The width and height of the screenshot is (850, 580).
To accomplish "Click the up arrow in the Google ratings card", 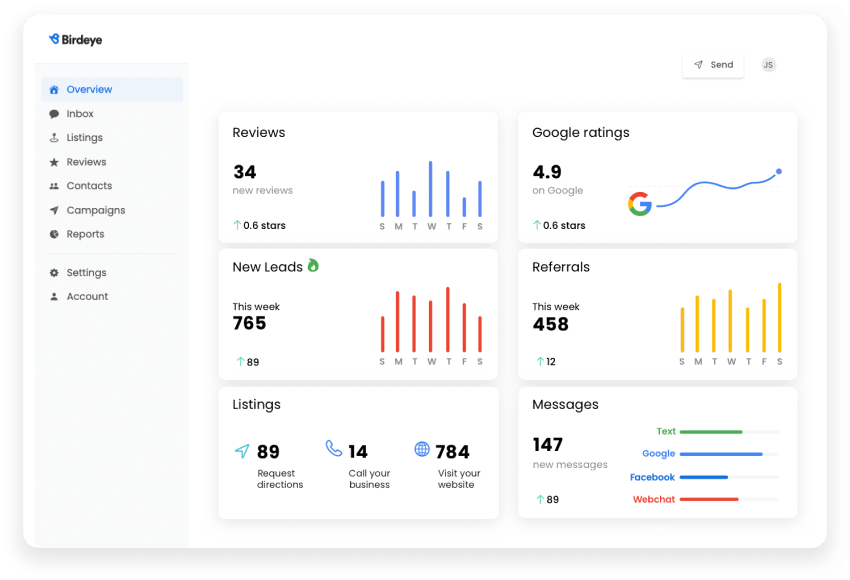I will tap(537, 225).
